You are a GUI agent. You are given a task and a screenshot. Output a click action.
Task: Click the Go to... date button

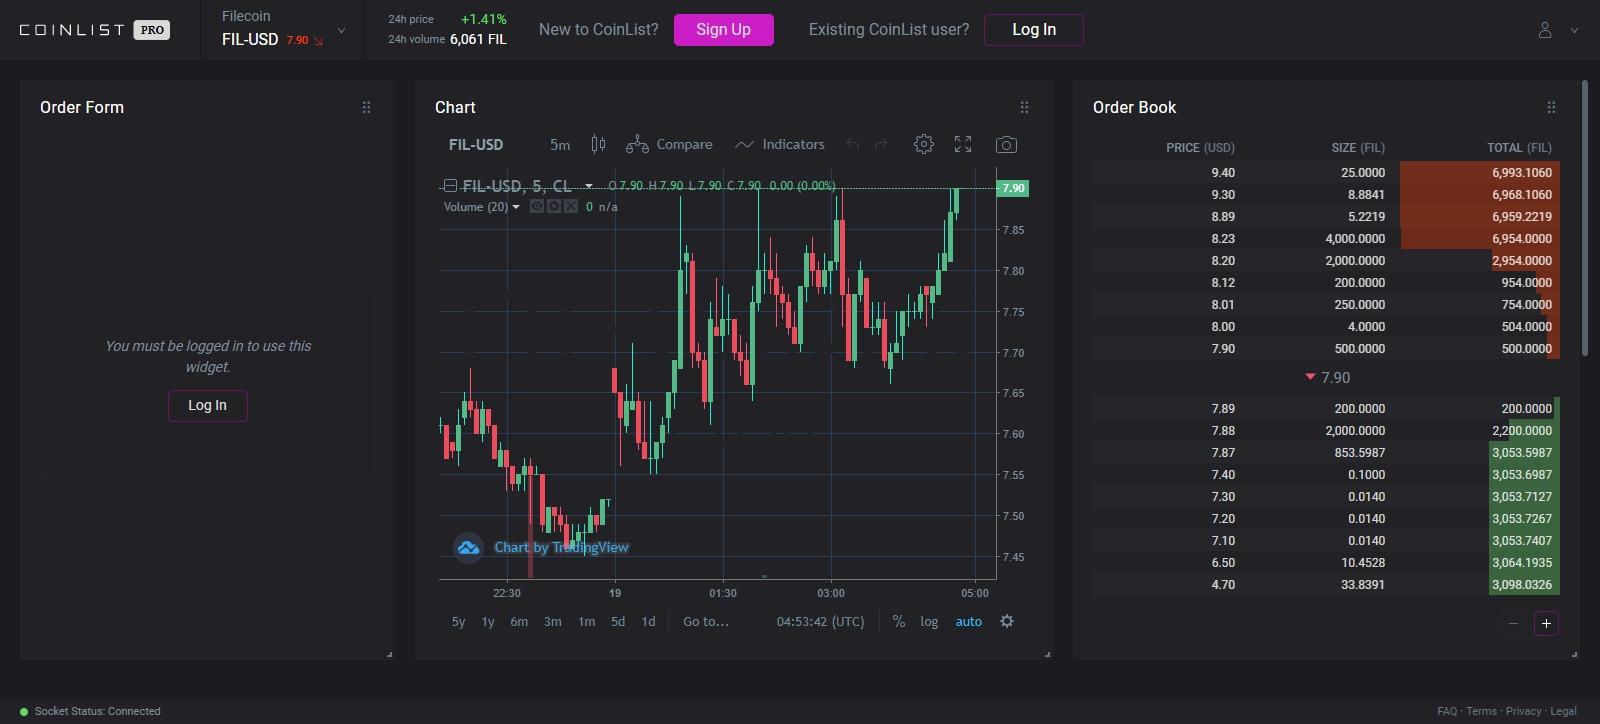pos(706,622)
